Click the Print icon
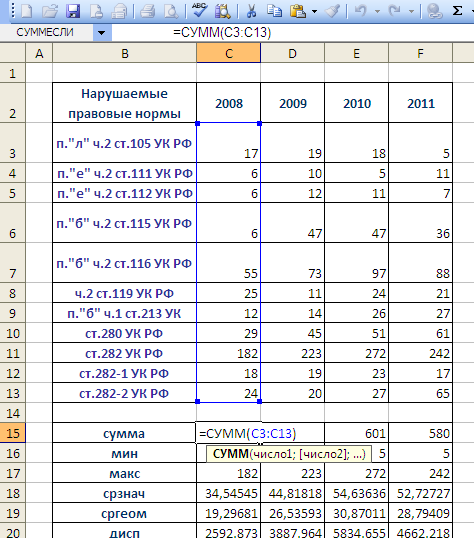The image size is (474, 538). pyautogui.click(x=119, y=11)
